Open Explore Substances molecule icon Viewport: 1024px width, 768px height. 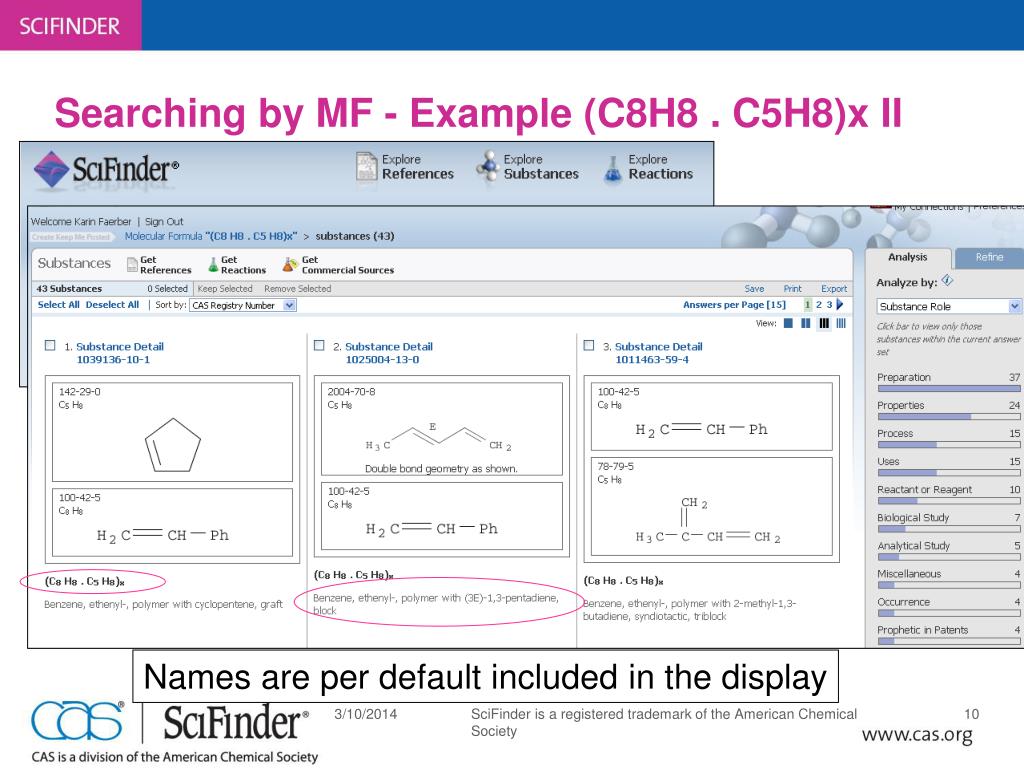(488, 166)
